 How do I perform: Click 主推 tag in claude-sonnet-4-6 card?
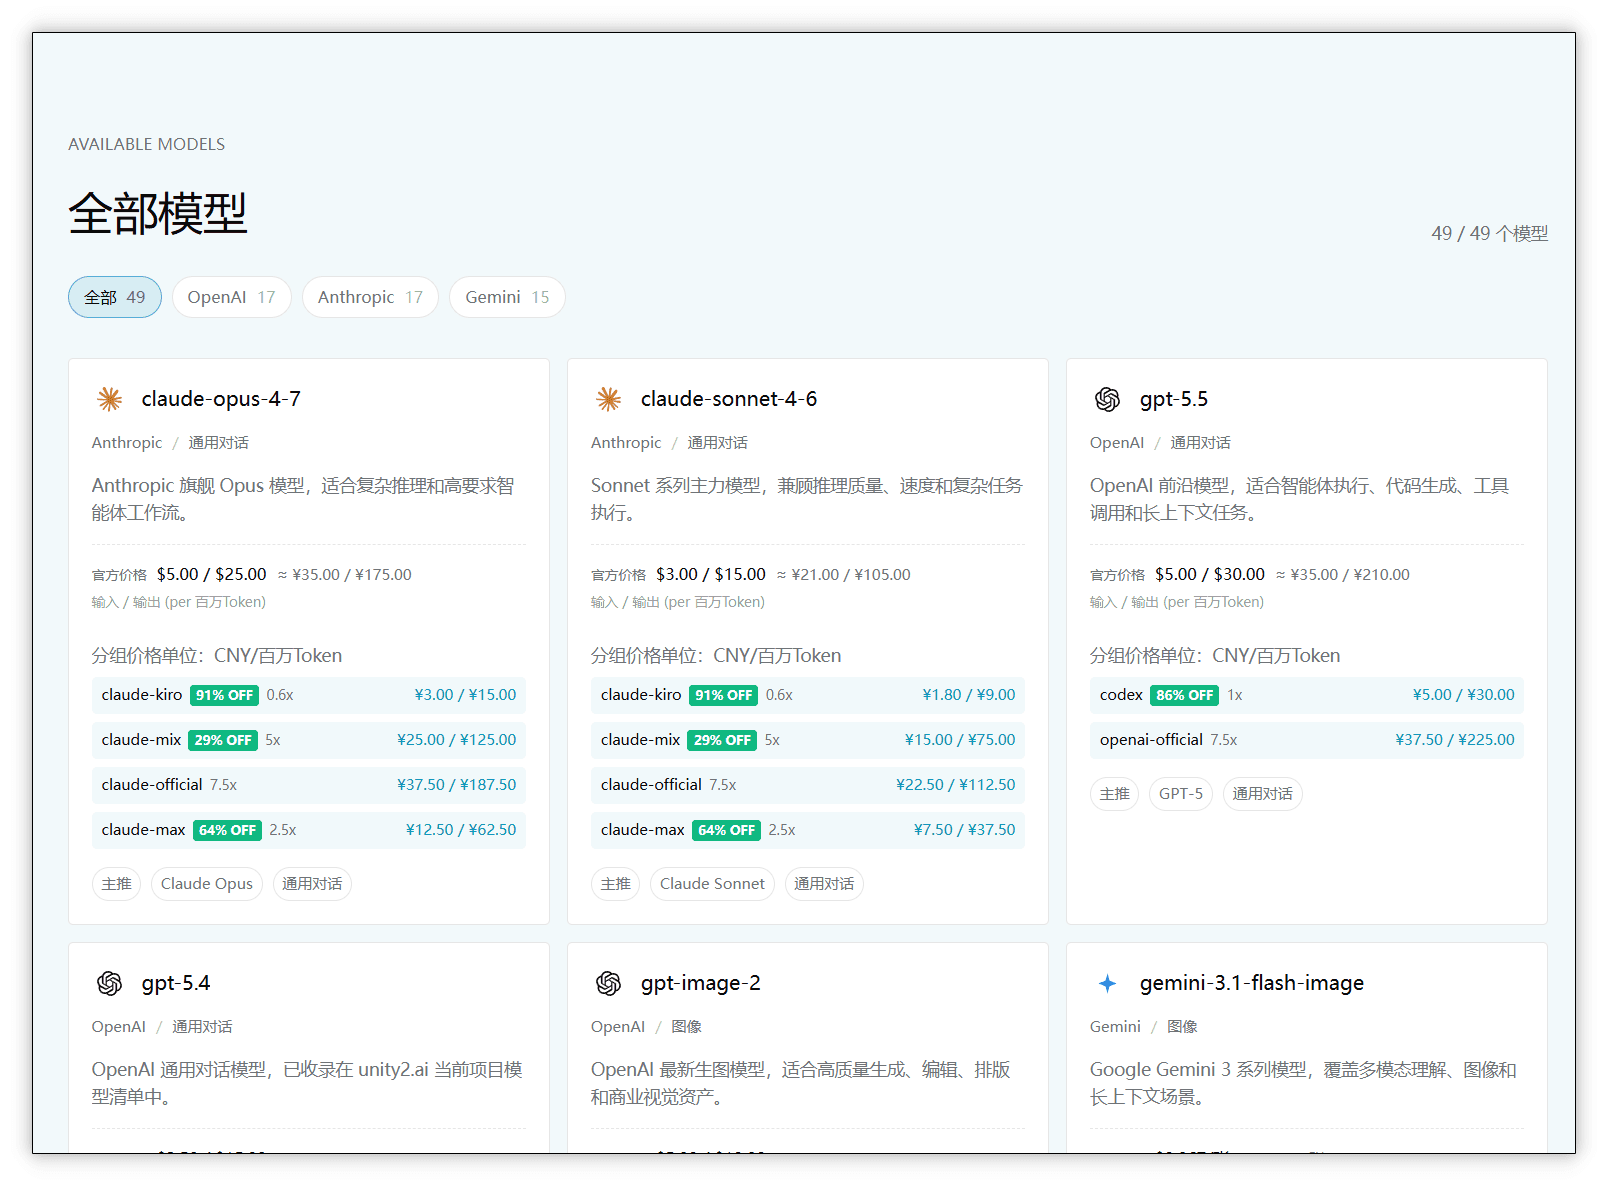615,884
